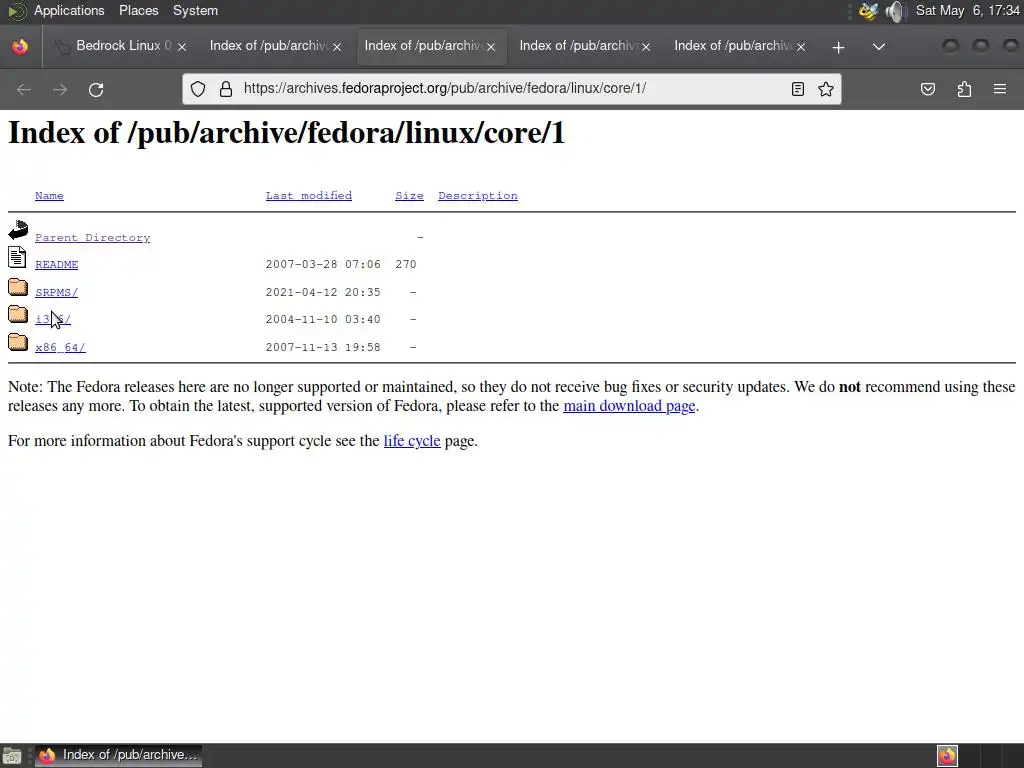The height and width of the screenshot is (768, 1024).
Task: Sort listing by Size column
Action: click(409, 196)
